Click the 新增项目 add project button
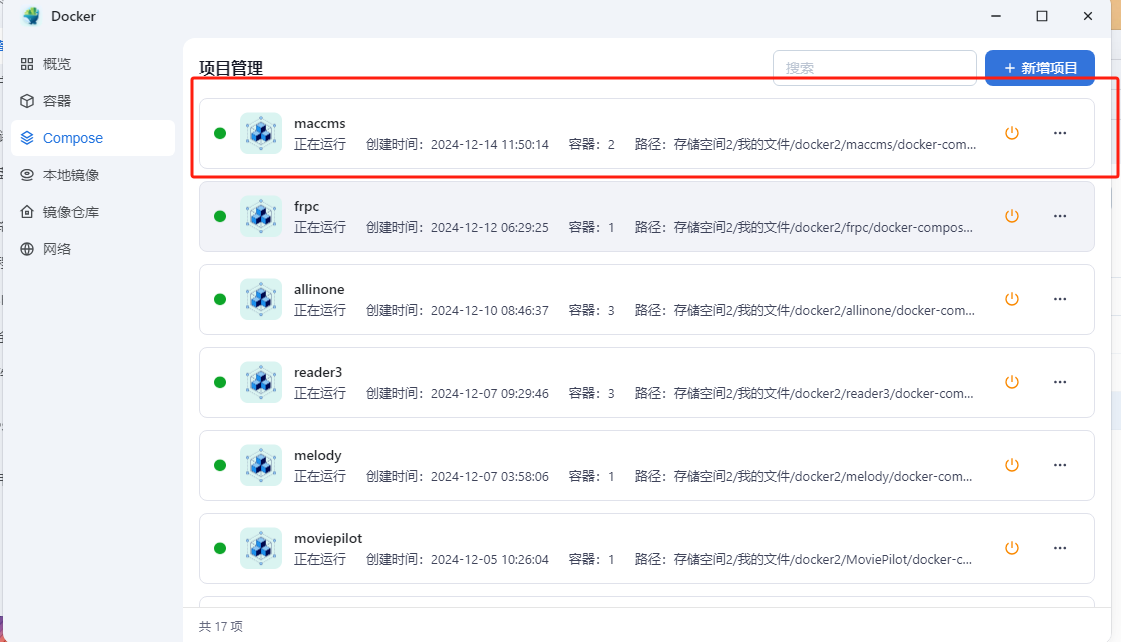The height and width of the screenshot is (642, 1121). click(1039, 68)
